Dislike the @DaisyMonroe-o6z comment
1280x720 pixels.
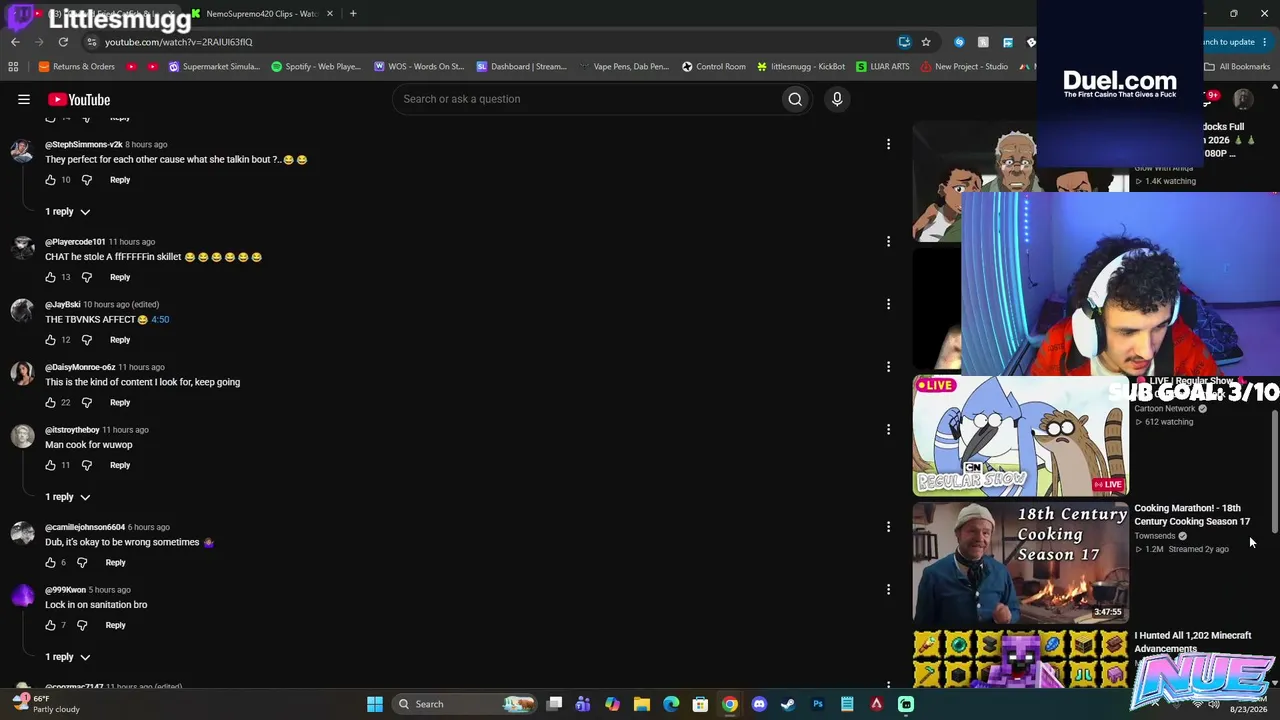[86, 402]
